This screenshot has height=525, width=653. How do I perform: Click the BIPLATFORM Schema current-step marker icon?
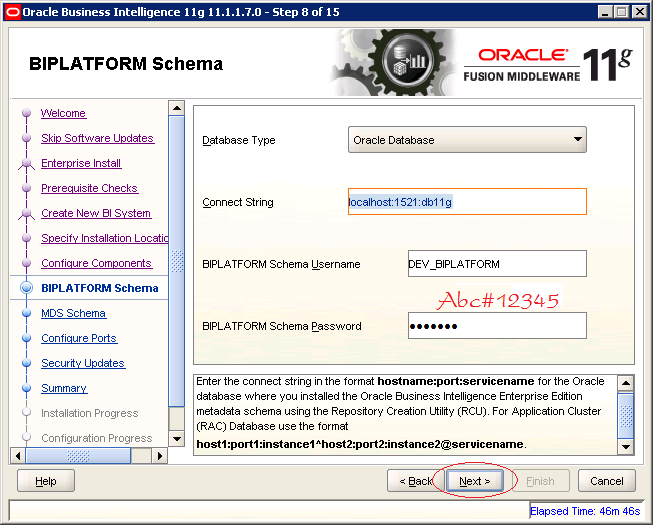[27, 288]
